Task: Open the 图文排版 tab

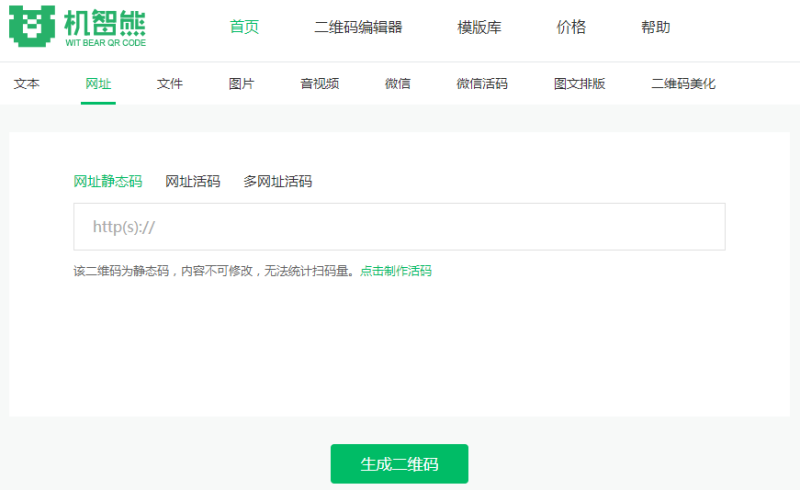Action: point(579,84)
